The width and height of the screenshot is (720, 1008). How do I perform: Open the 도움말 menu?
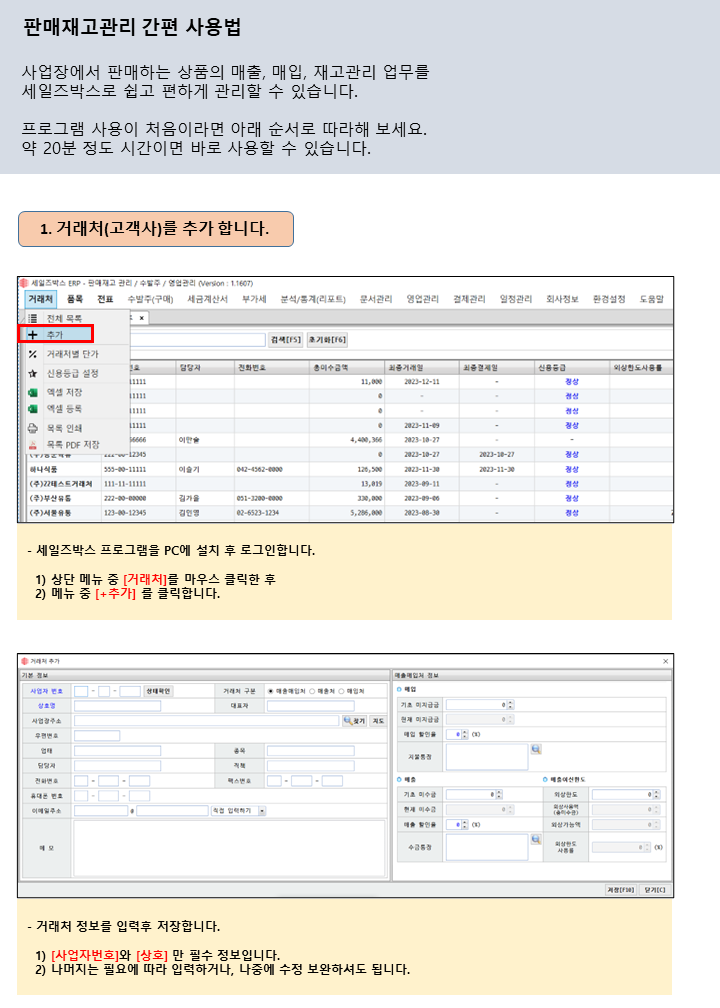[652, 299]
